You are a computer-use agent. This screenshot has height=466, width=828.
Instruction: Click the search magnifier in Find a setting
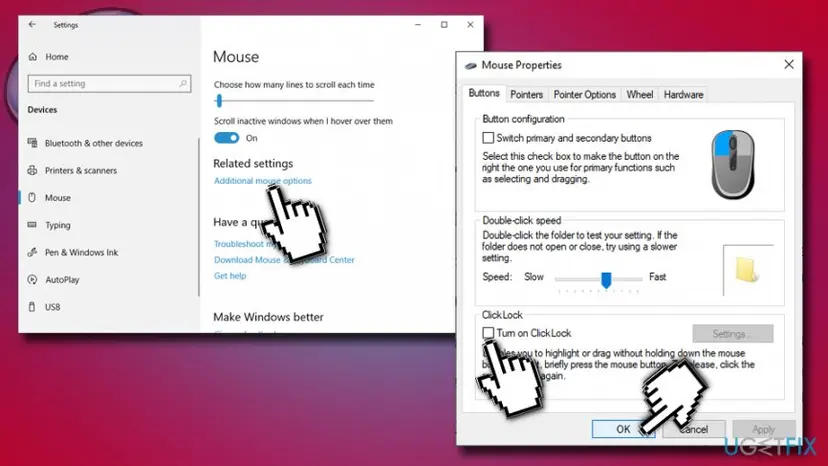[x=183, y=83]
